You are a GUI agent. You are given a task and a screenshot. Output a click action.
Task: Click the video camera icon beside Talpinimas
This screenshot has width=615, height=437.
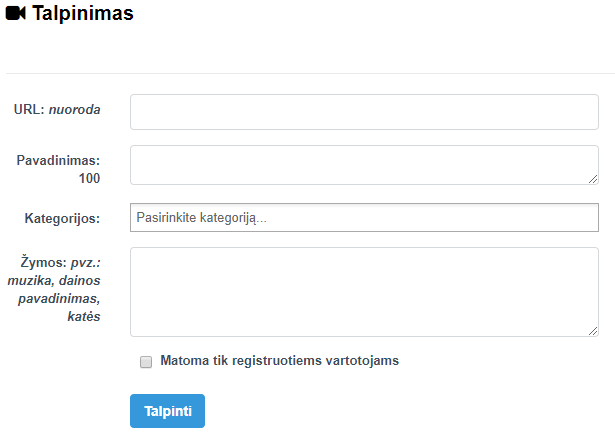coord(16,14)
